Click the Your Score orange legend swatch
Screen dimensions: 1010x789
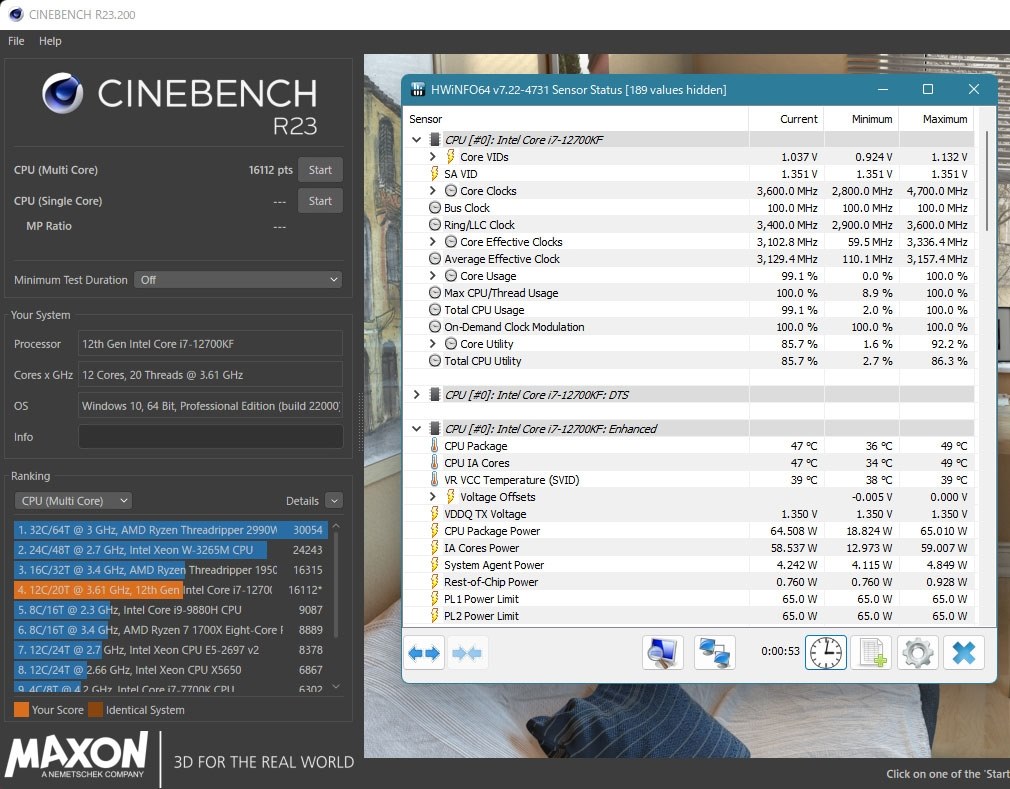[21, 710]
